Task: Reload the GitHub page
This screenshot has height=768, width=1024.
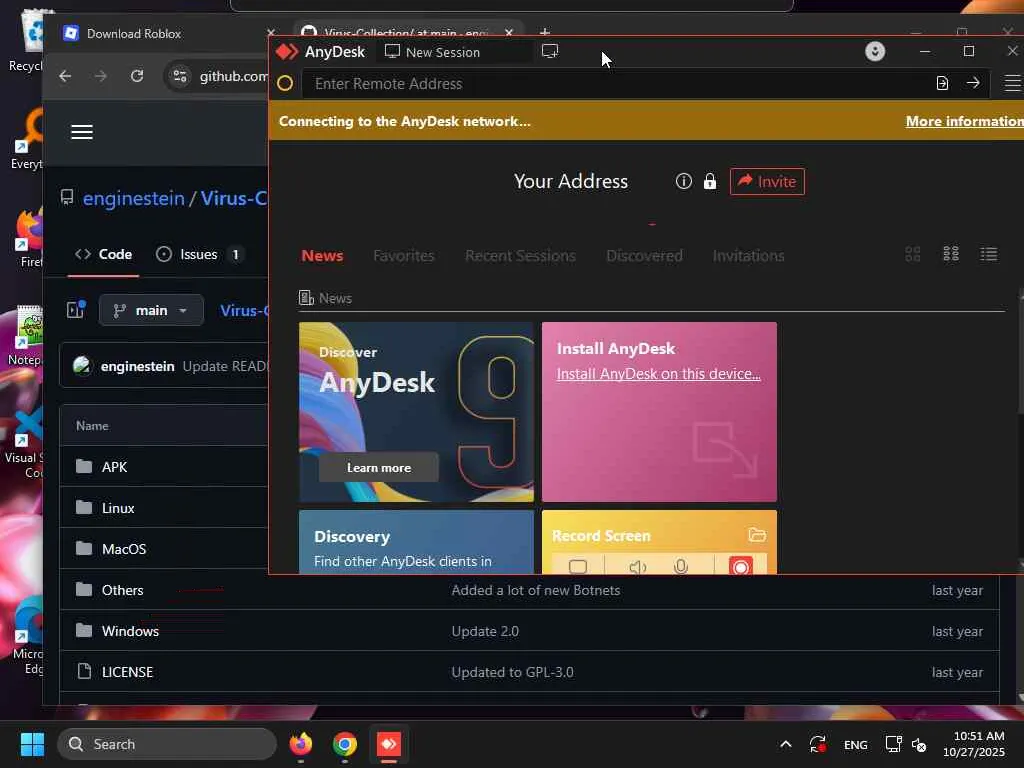Action: tap(136, 76)
